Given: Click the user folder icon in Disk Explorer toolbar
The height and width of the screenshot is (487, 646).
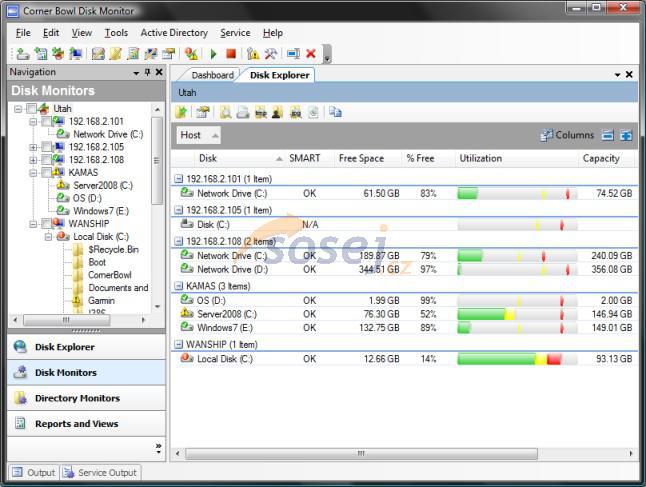Looking at the screenshot, I should point(278,112).
